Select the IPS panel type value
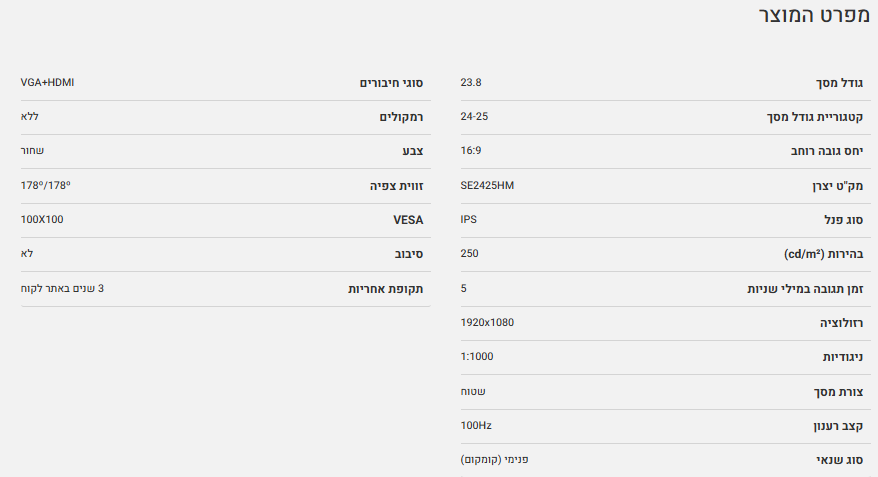The image size is (878, 477). tap(469, 219)
